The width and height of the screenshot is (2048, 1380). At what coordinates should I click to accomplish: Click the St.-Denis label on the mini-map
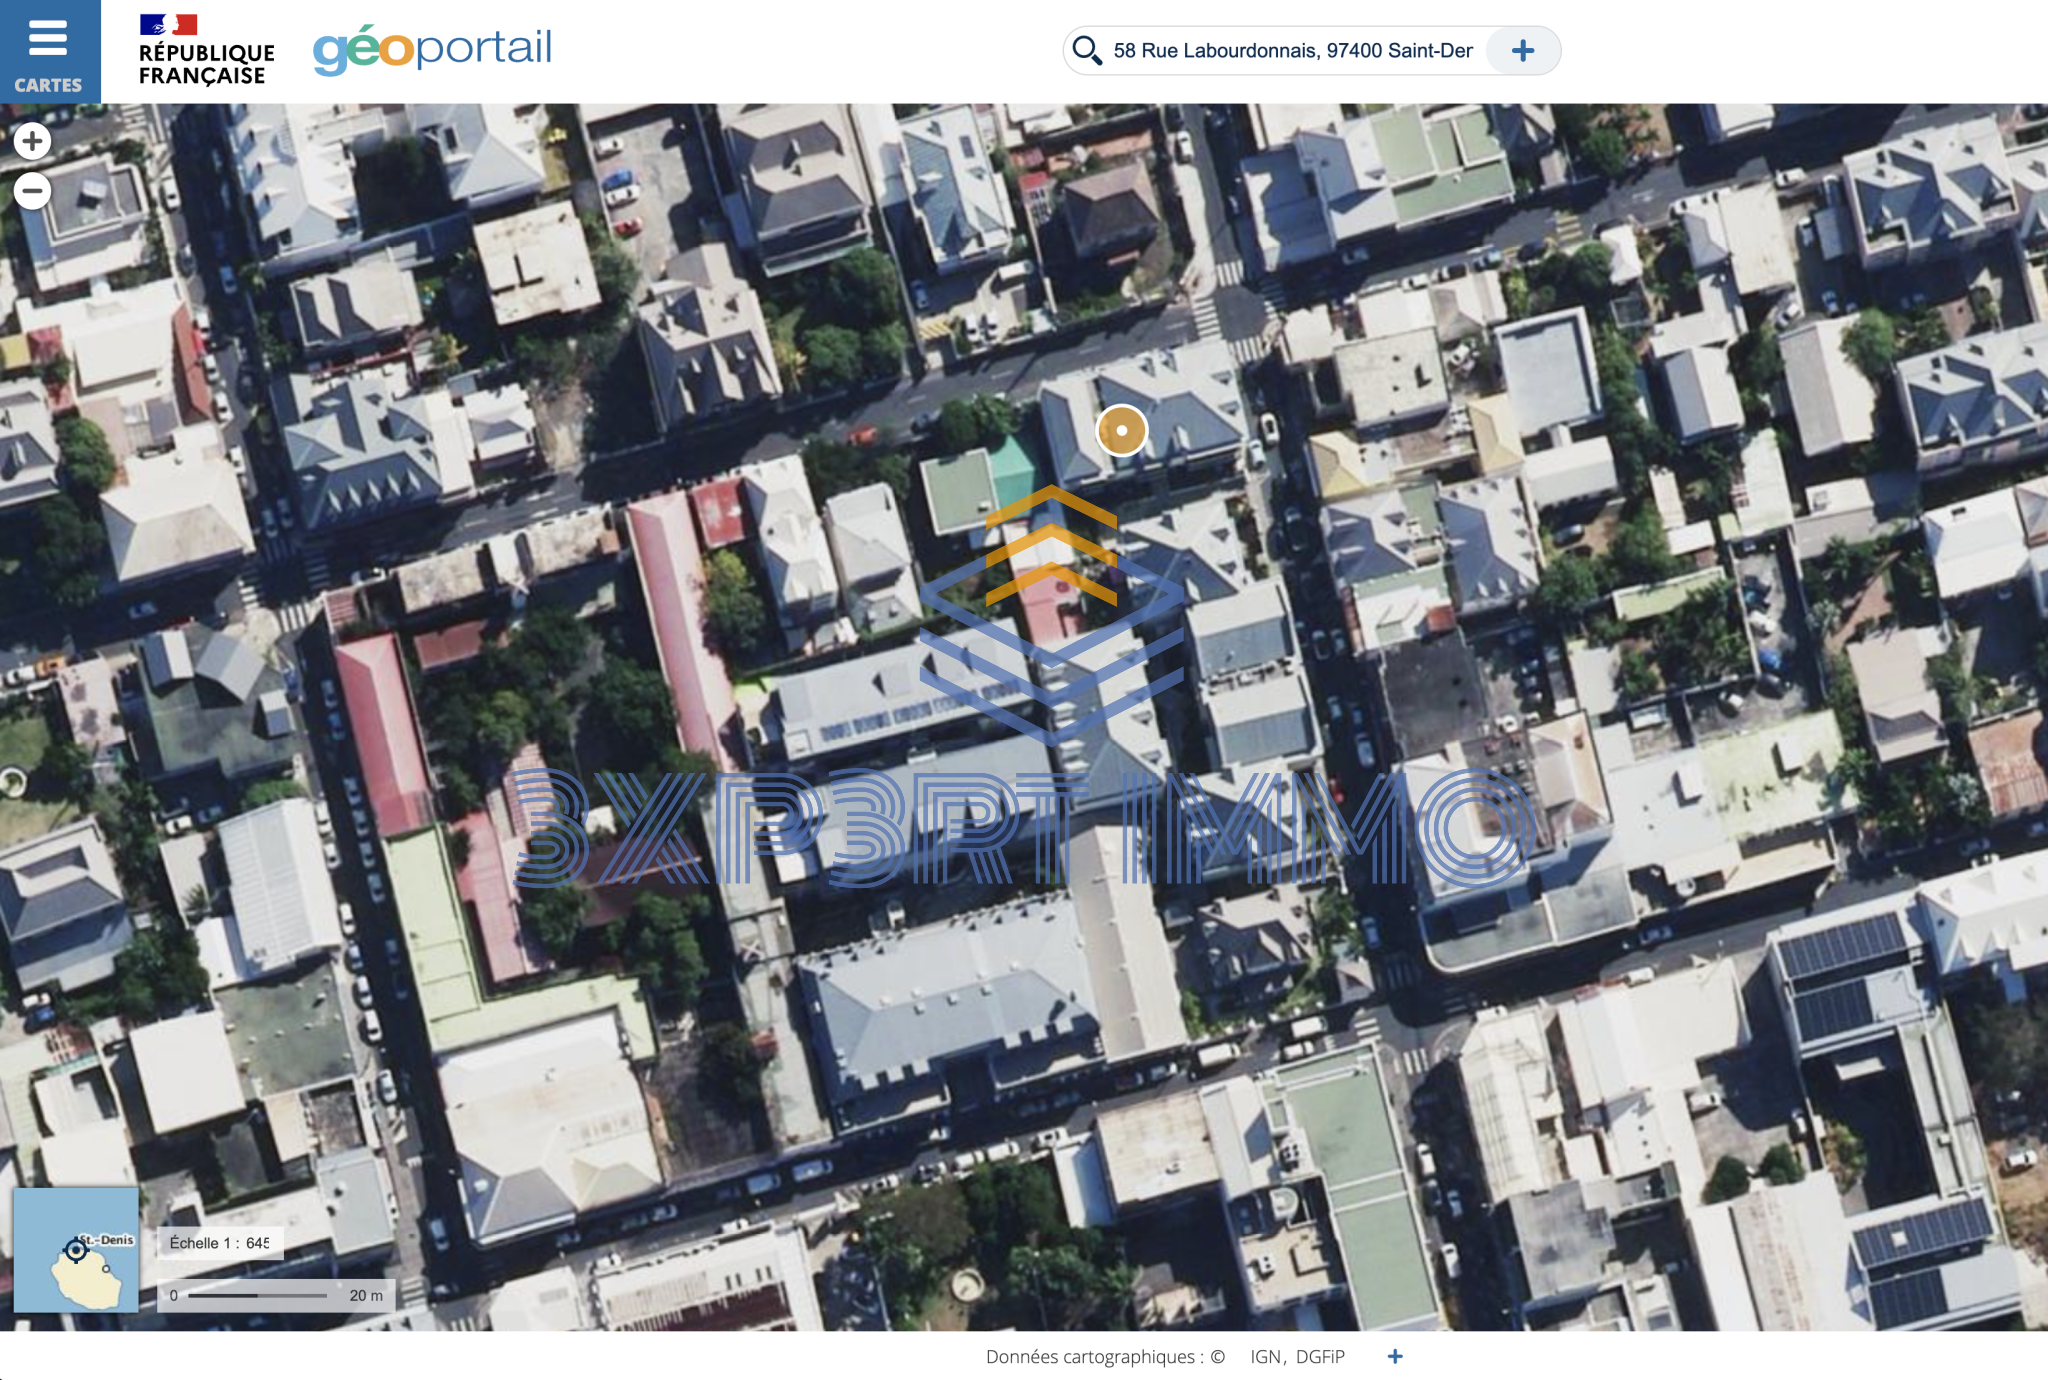coord(108,1240)
